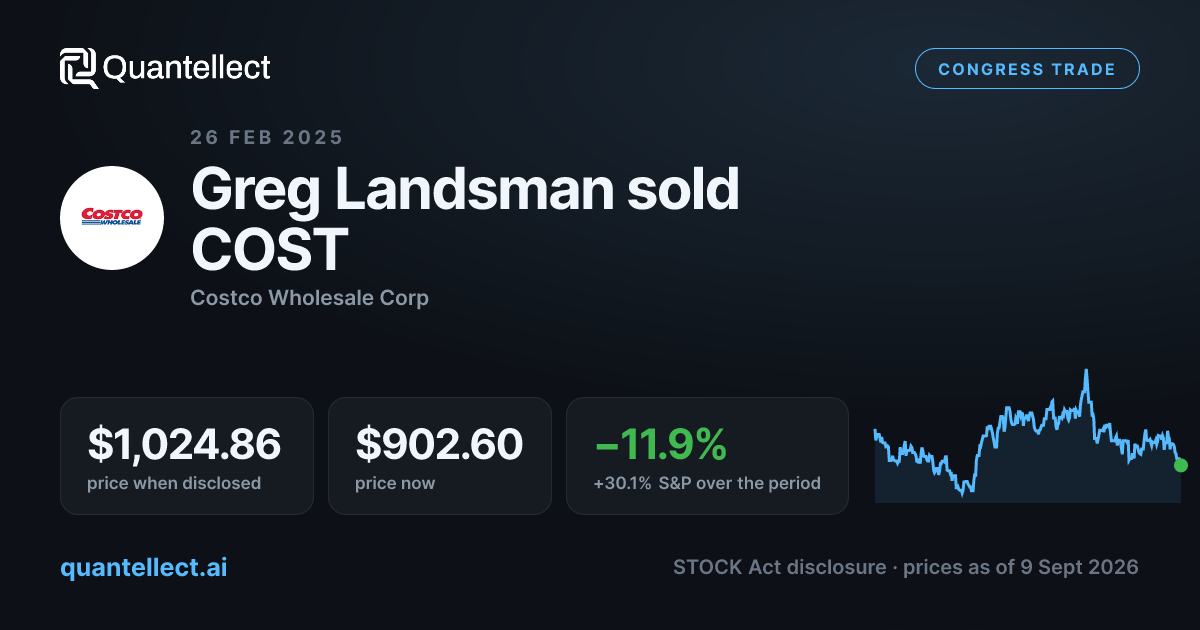1200x630 pixels.
Task: Select the price now card
Action: [440, 456]
